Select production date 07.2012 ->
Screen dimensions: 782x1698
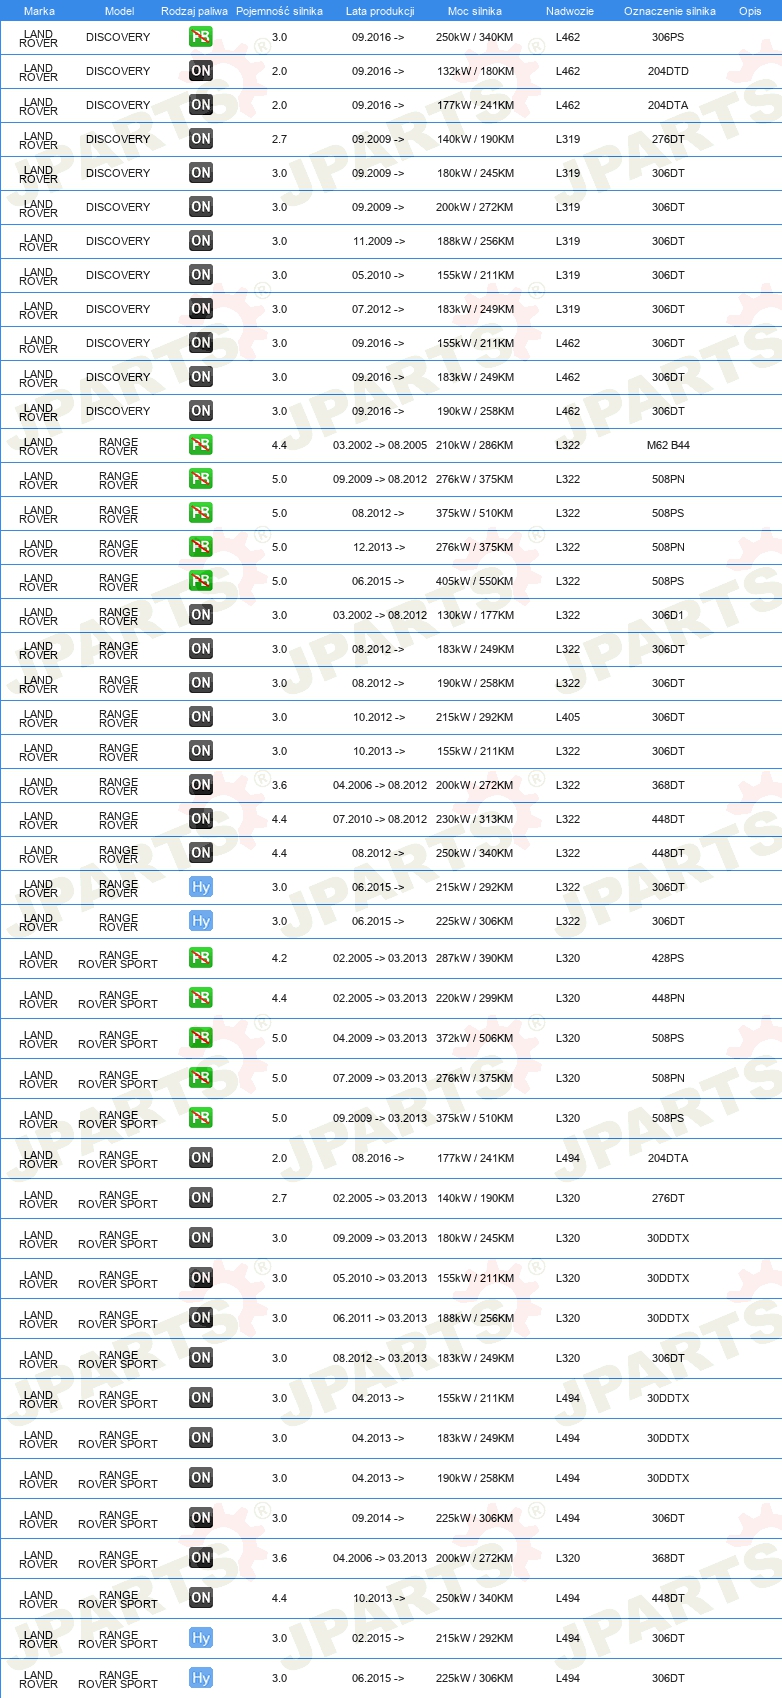coord(378,309)
